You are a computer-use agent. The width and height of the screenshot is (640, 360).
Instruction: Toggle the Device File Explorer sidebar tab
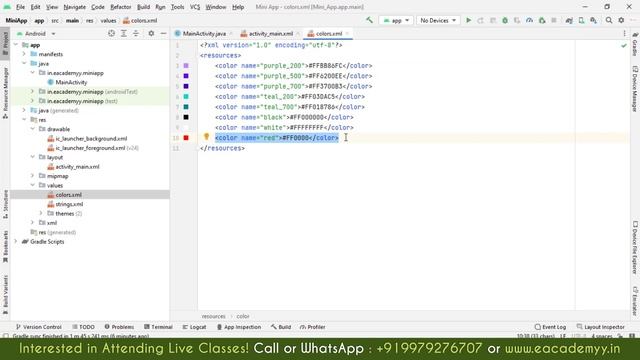tap(635, 247)
